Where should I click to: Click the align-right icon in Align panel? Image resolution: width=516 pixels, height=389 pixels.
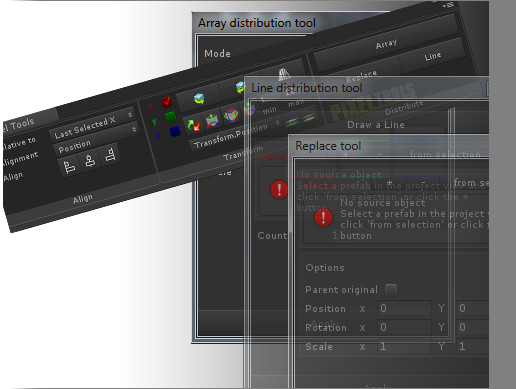(x=110, y=155)
